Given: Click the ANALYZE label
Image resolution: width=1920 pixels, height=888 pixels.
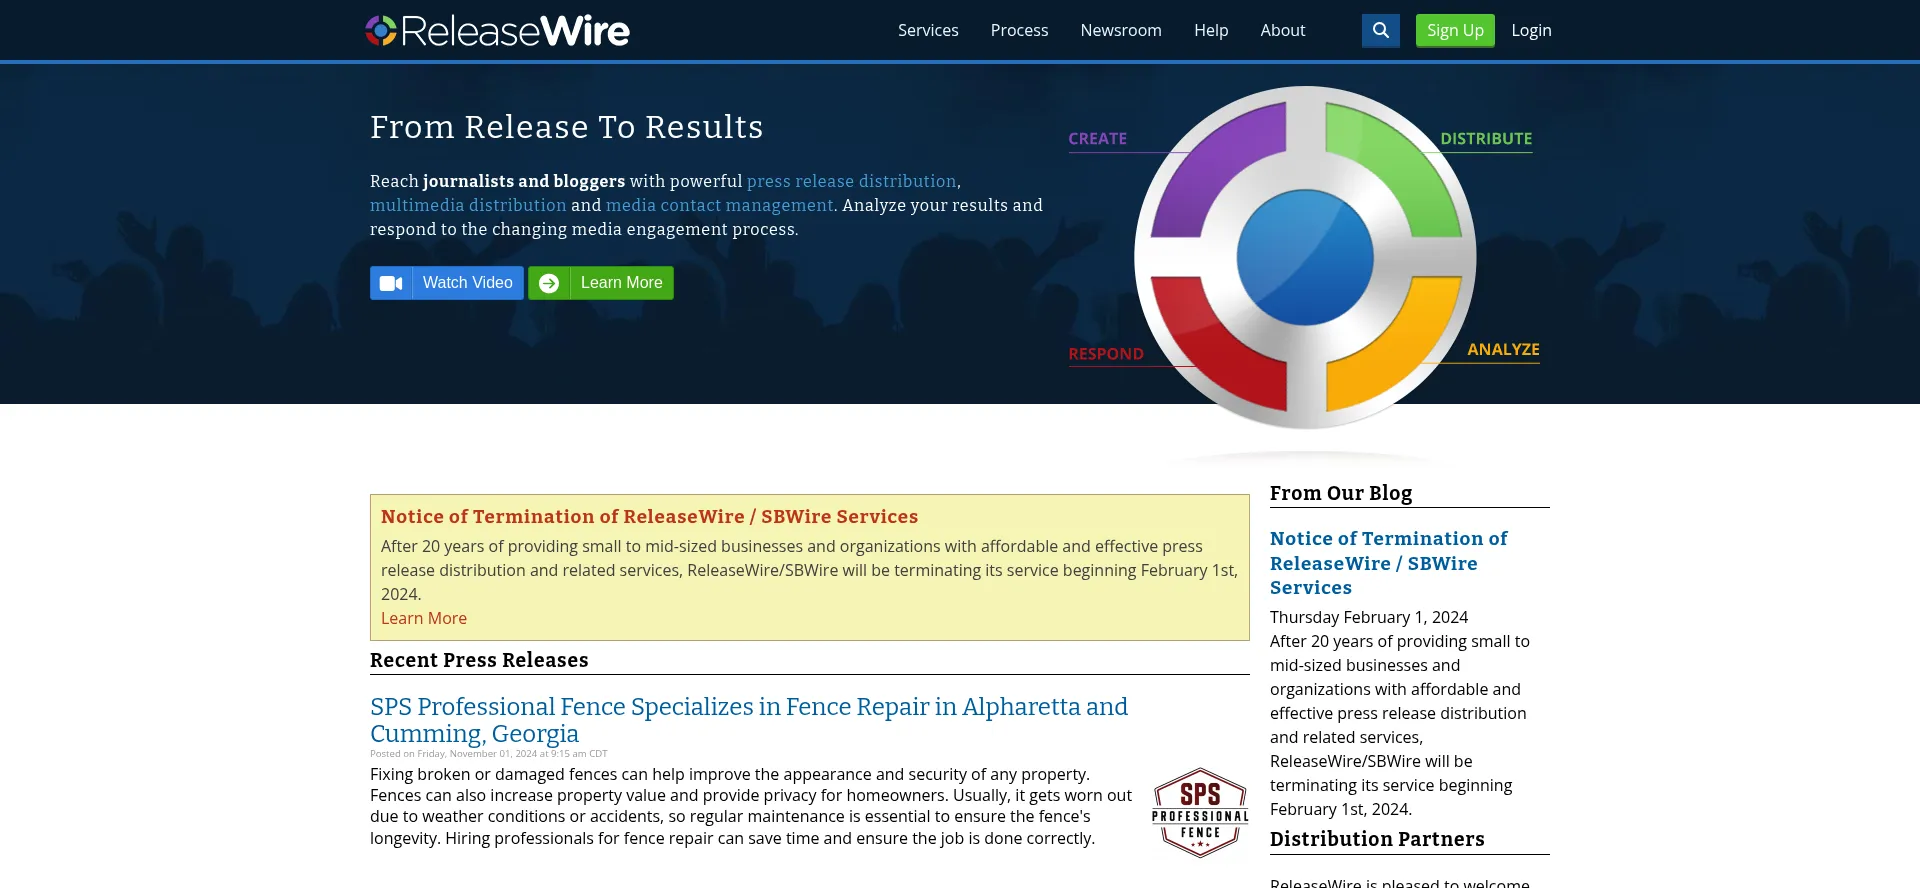Looking at the screenshot, I should (1503, 349).
